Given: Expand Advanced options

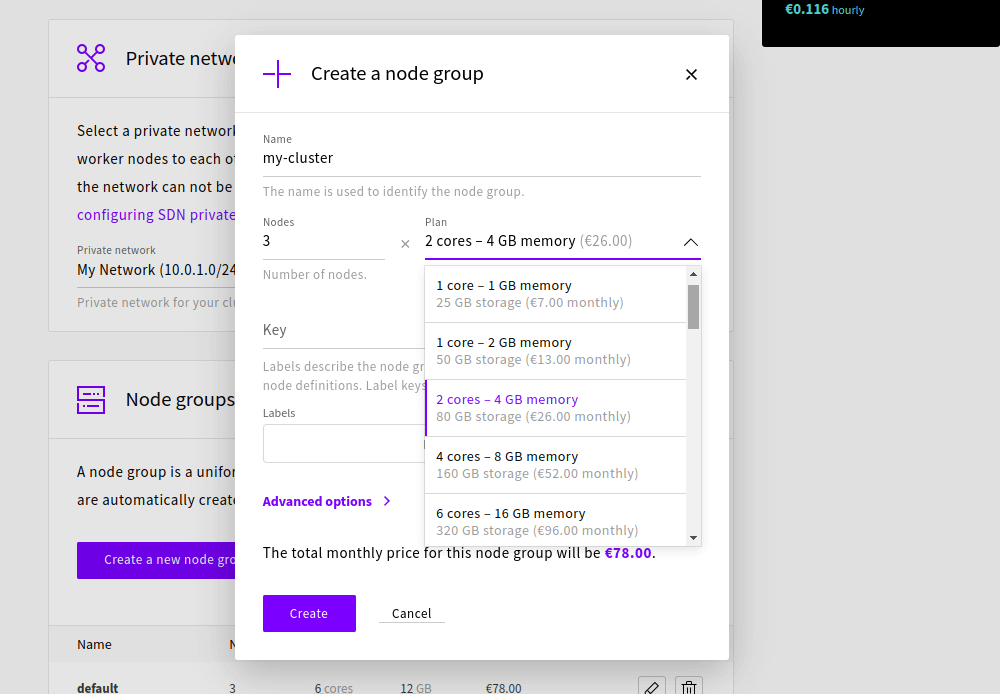Looking at the screenshot, I should click(327, 501).
